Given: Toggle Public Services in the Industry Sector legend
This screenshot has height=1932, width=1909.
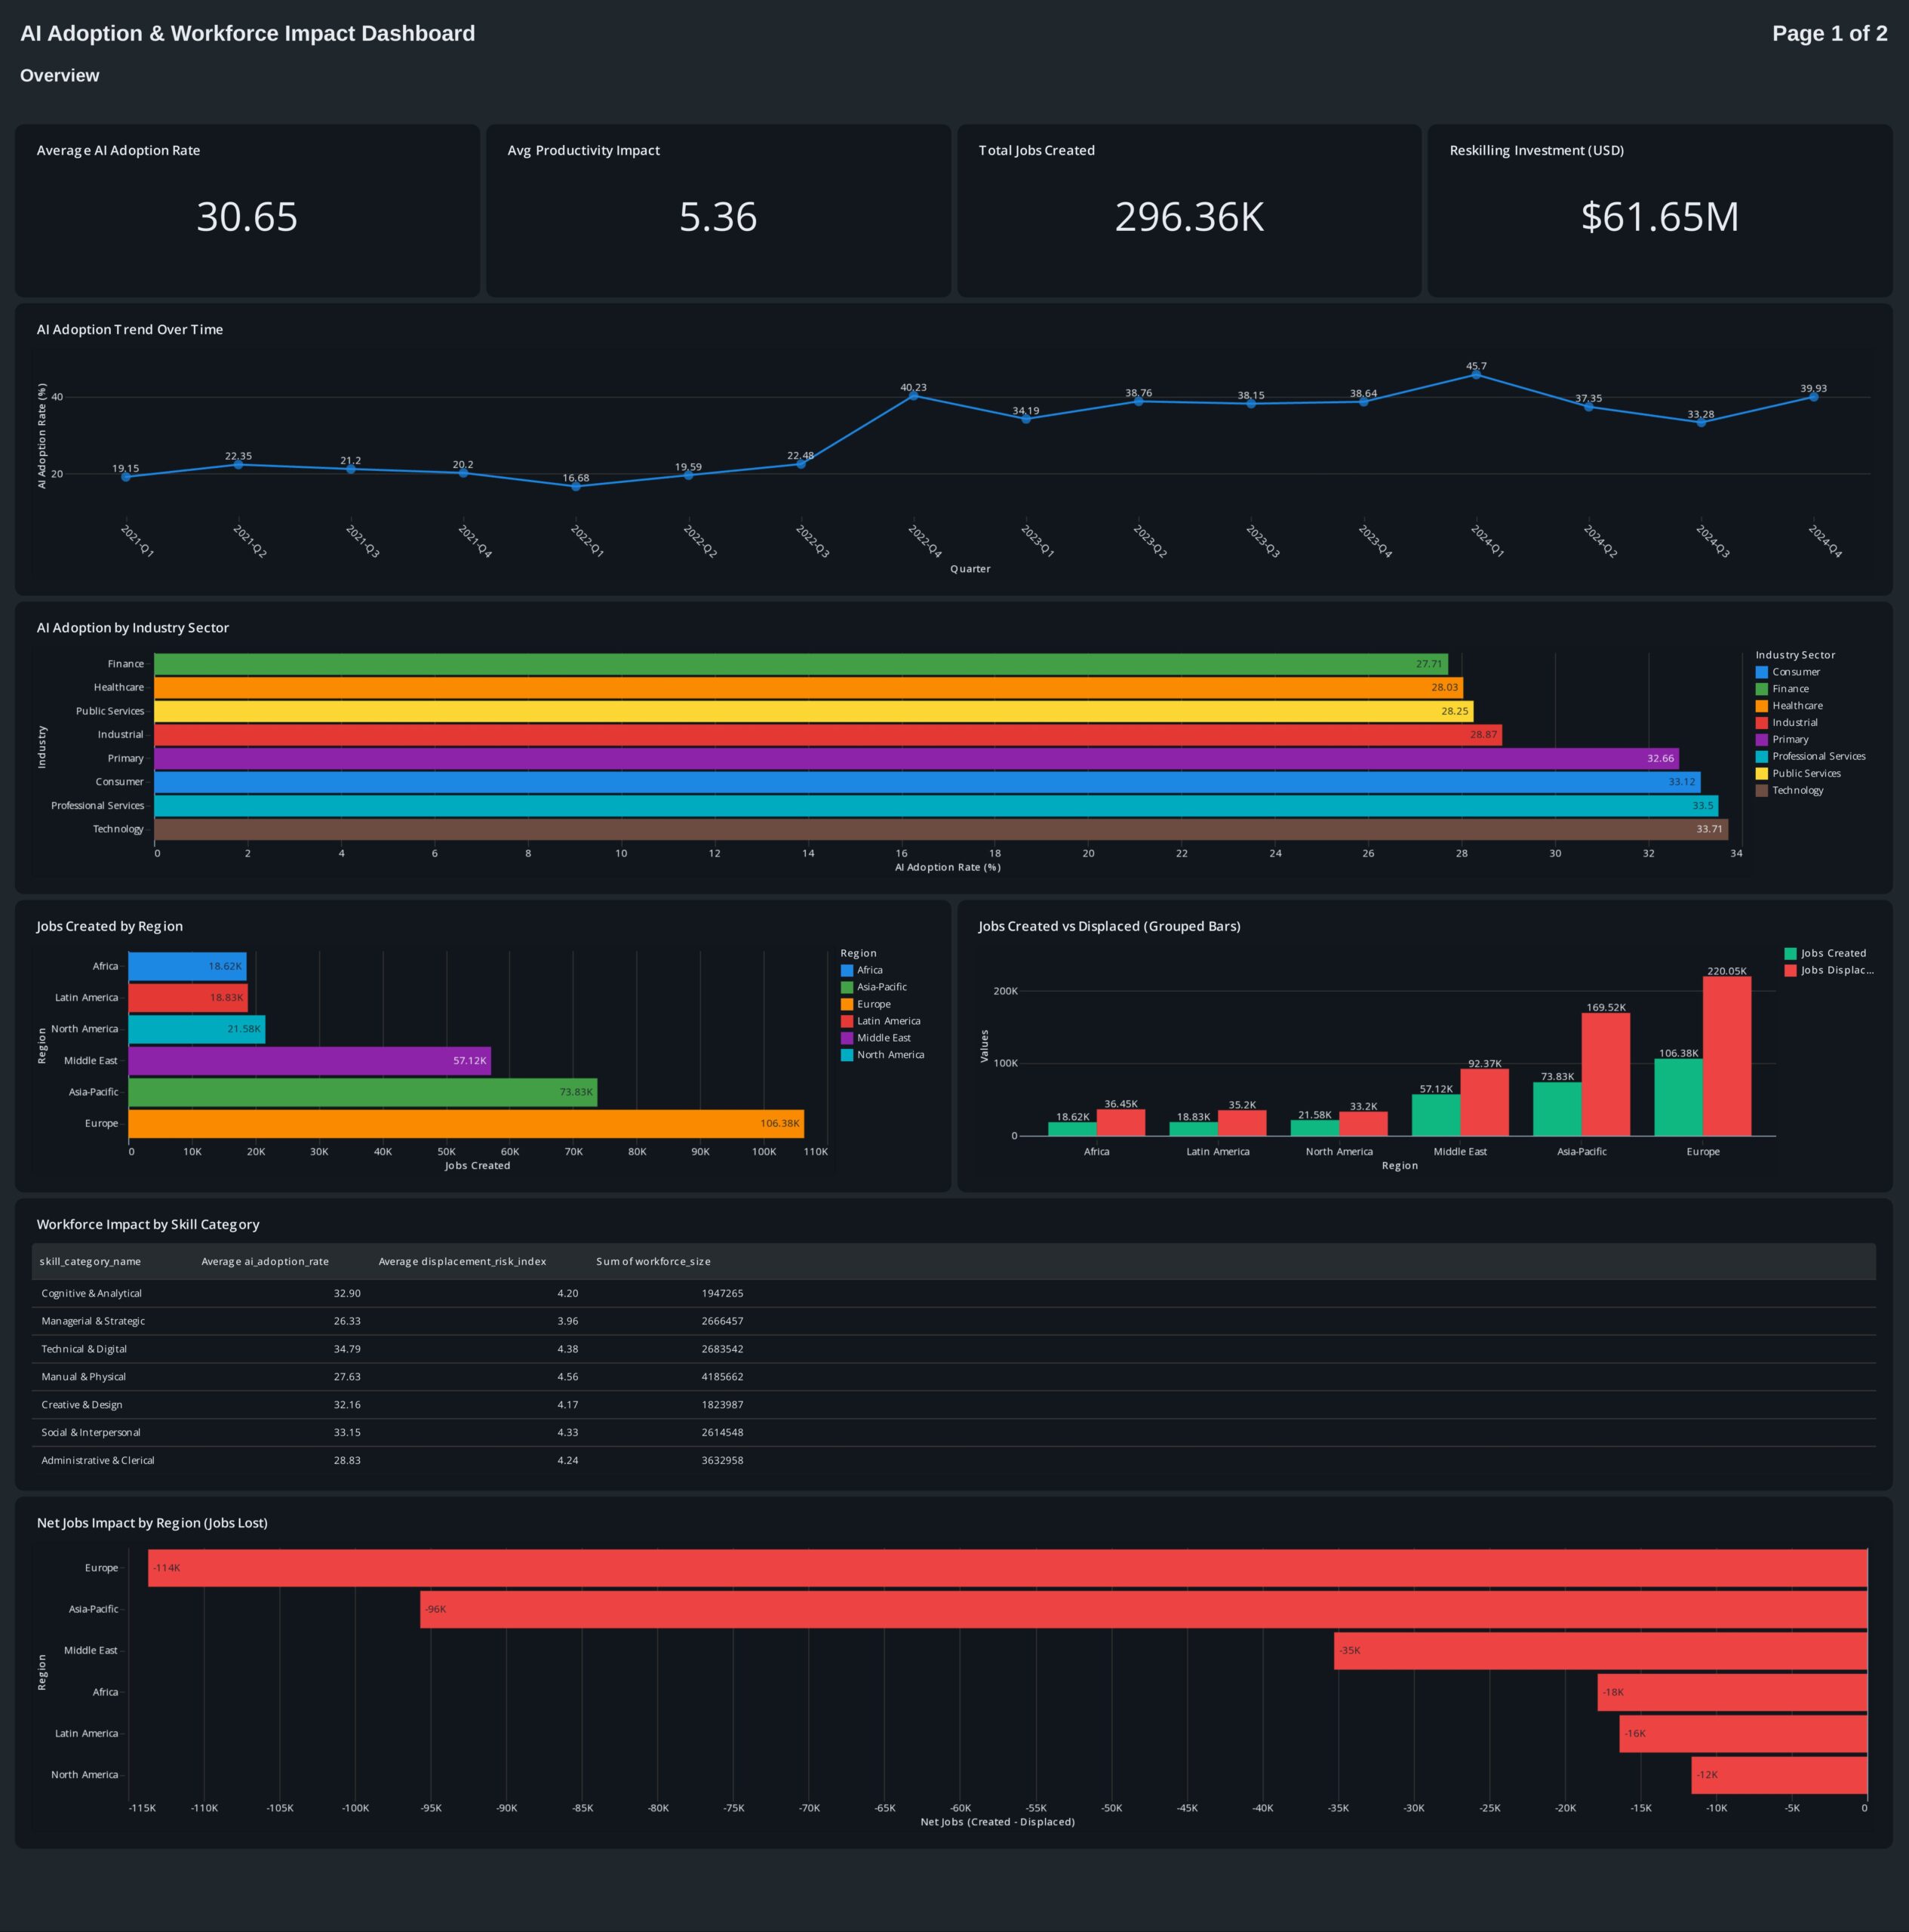Looking at the screenshot, I should (1798, 774).
